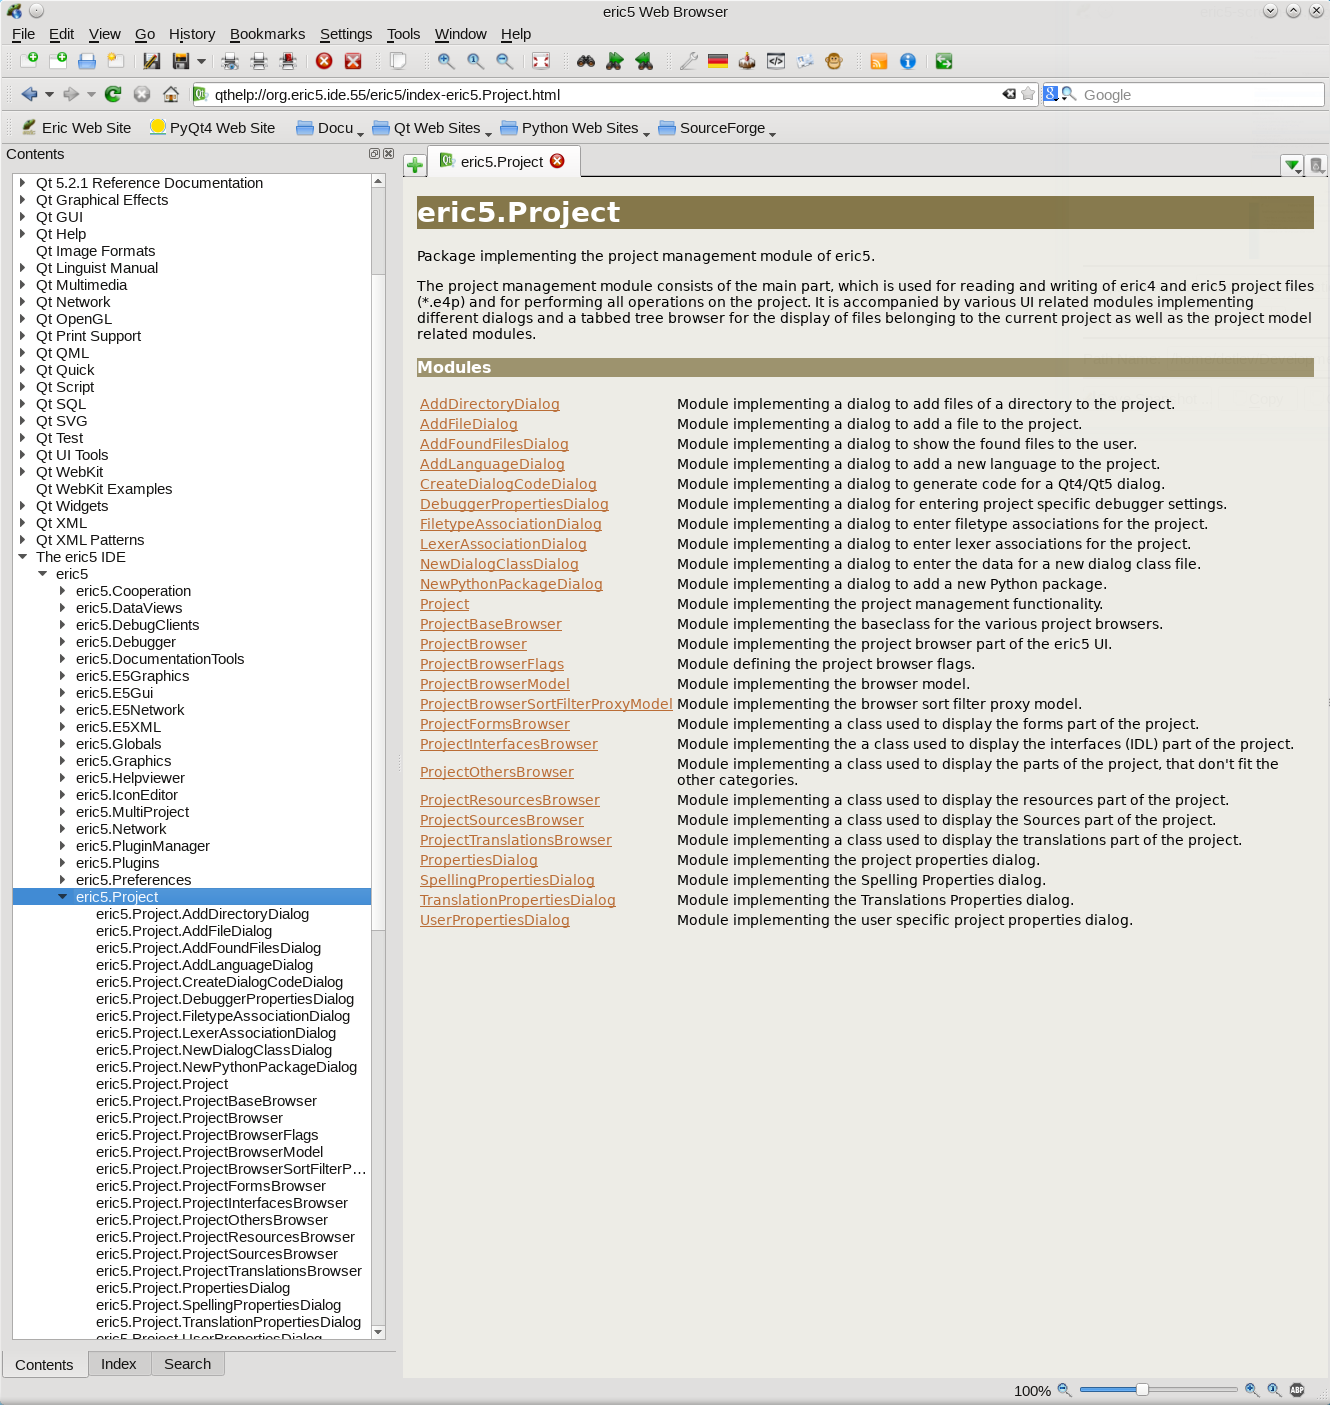
Task: Click the Print Preview icon
Action: (x=230, y=61)
